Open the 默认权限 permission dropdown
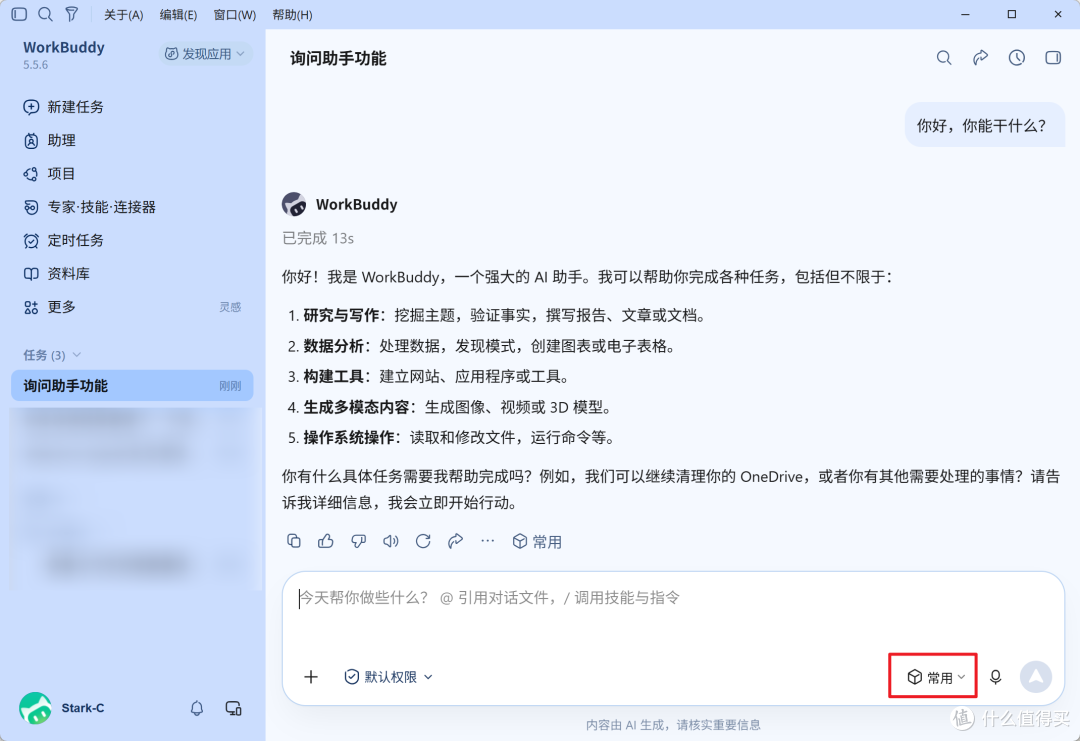 (388, 677)
